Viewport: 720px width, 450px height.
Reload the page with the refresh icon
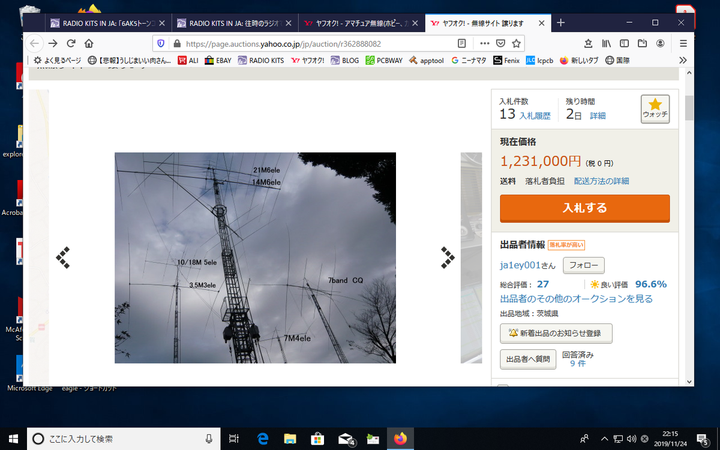[75, 43]
